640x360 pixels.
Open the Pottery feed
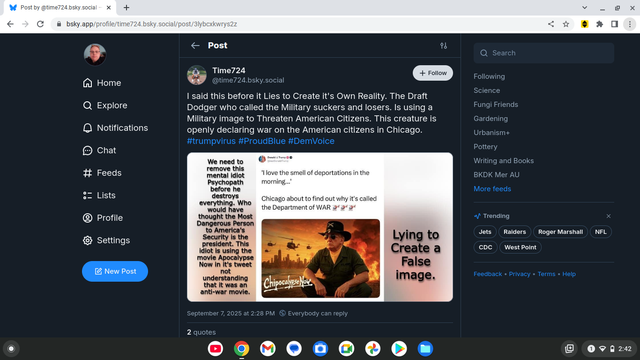tap(485, 147)
